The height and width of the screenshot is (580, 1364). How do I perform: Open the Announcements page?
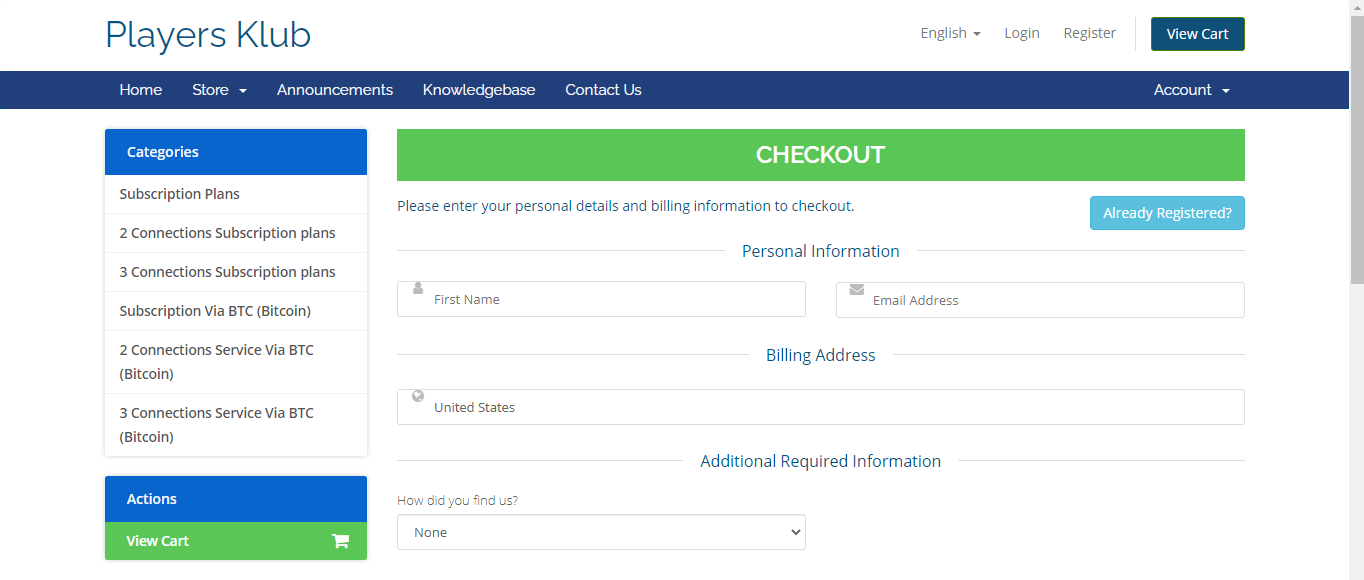335,90
